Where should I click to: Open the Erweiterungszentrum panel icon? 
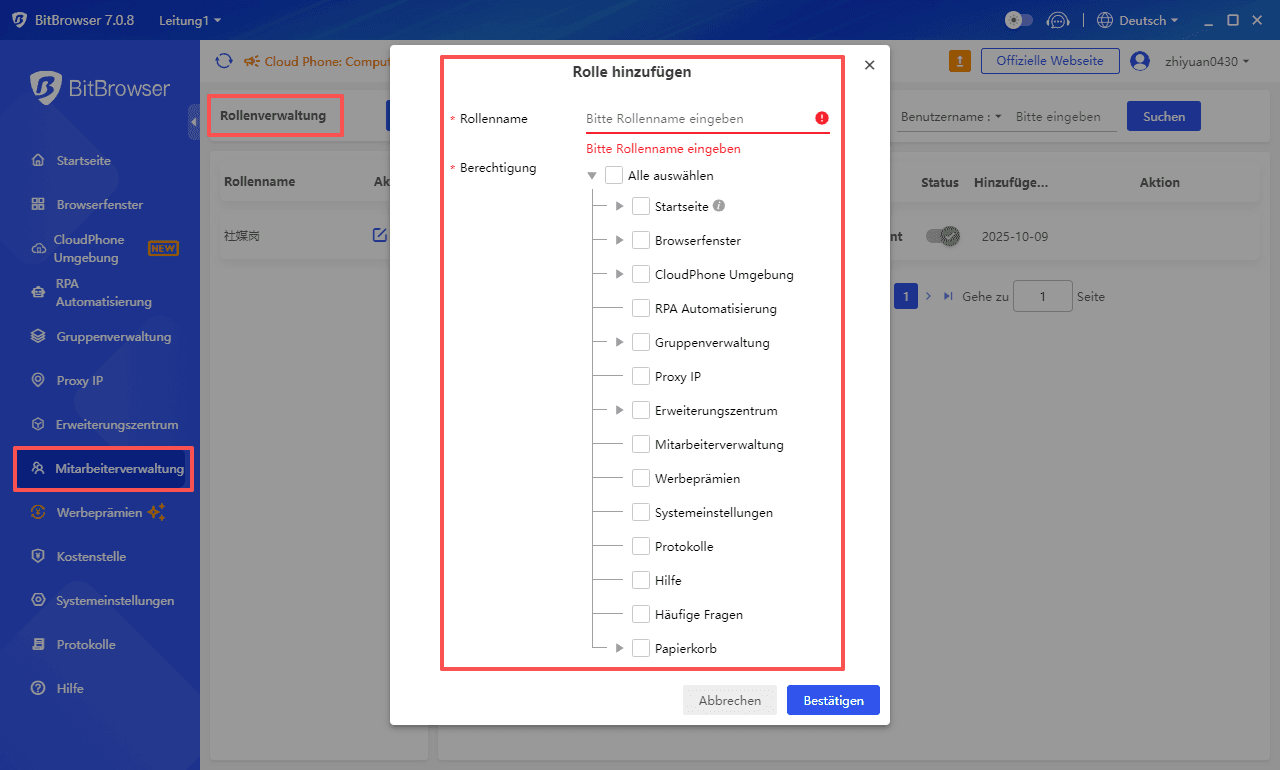tap(35, 424)
